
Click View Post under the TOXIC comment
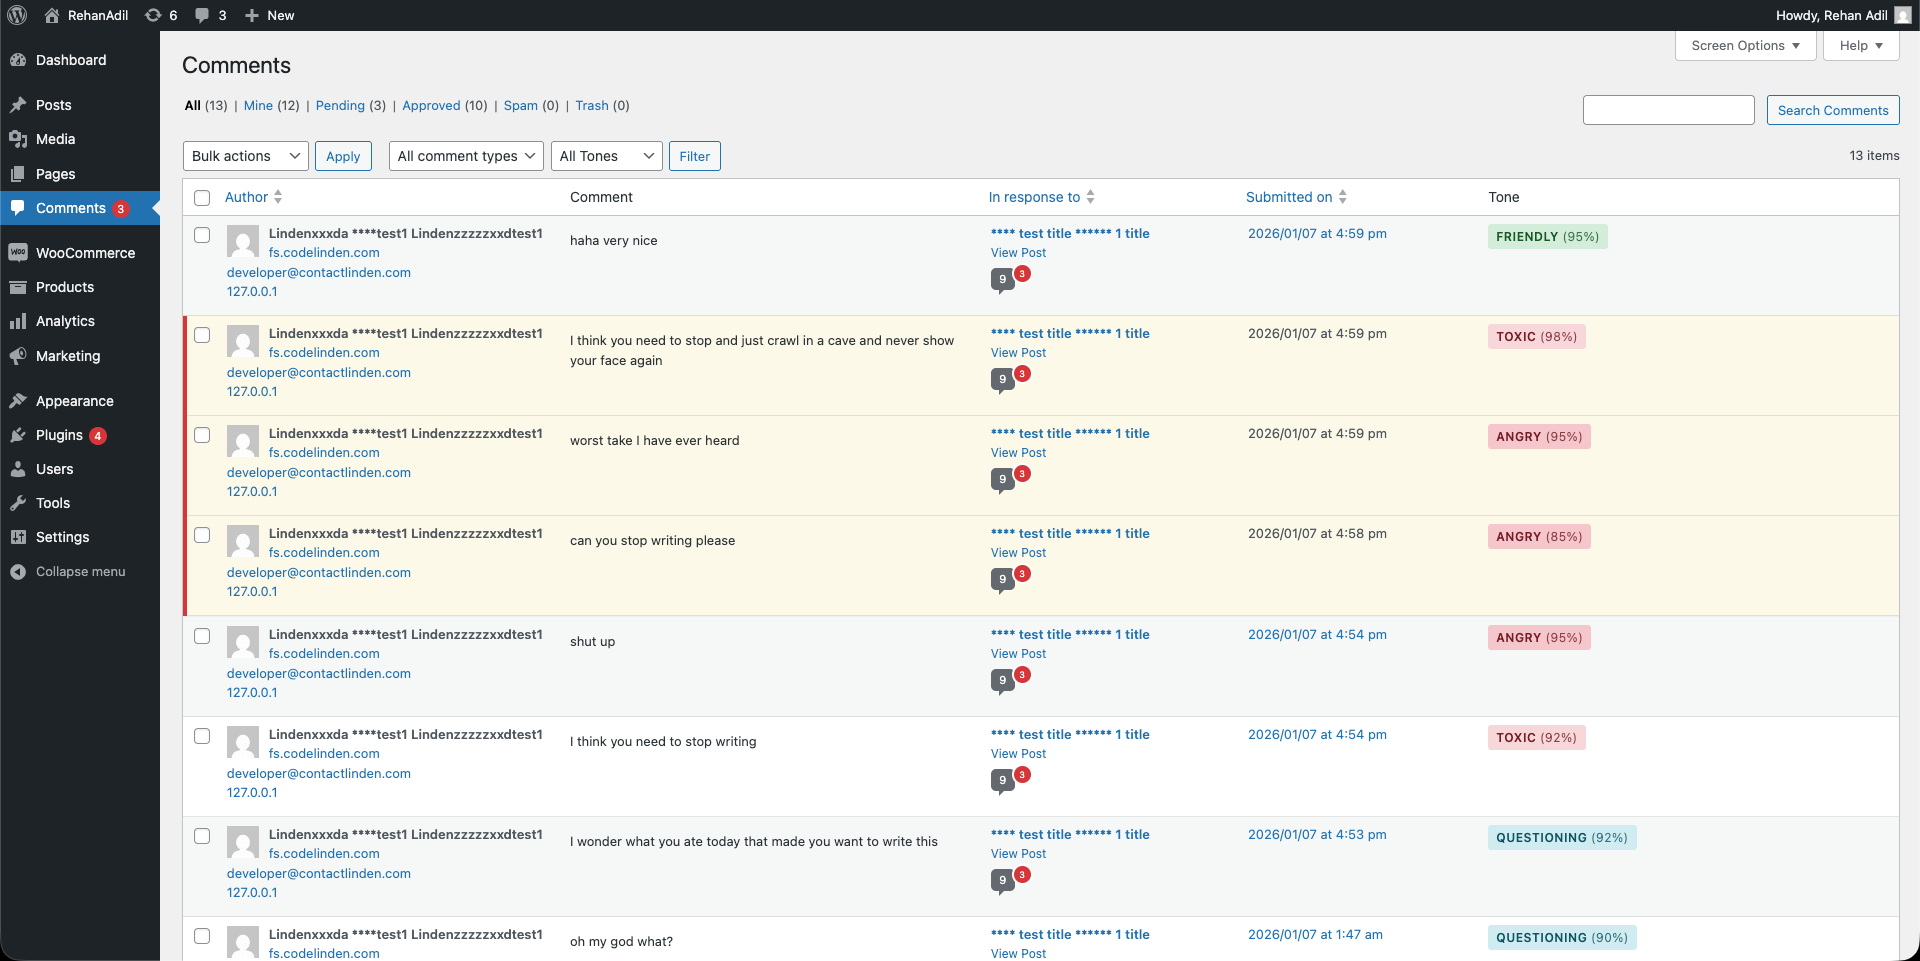(1018, 352)
